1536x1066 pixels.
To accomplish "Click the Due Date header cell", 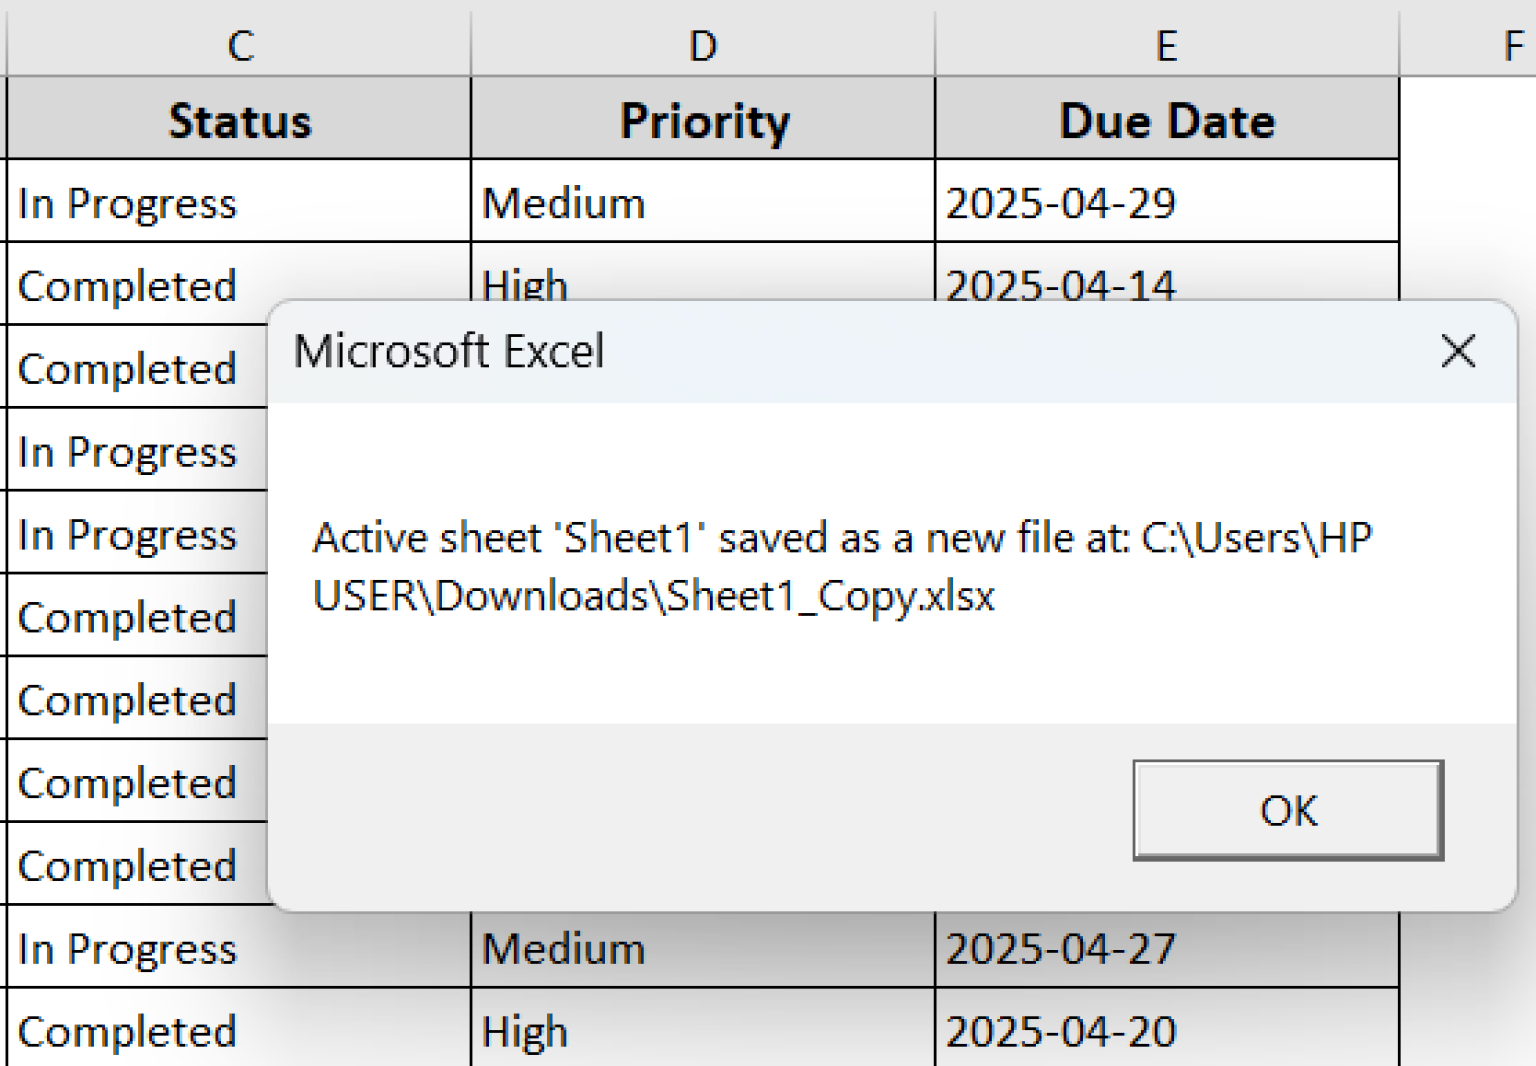I will [x=1166, y=120].
